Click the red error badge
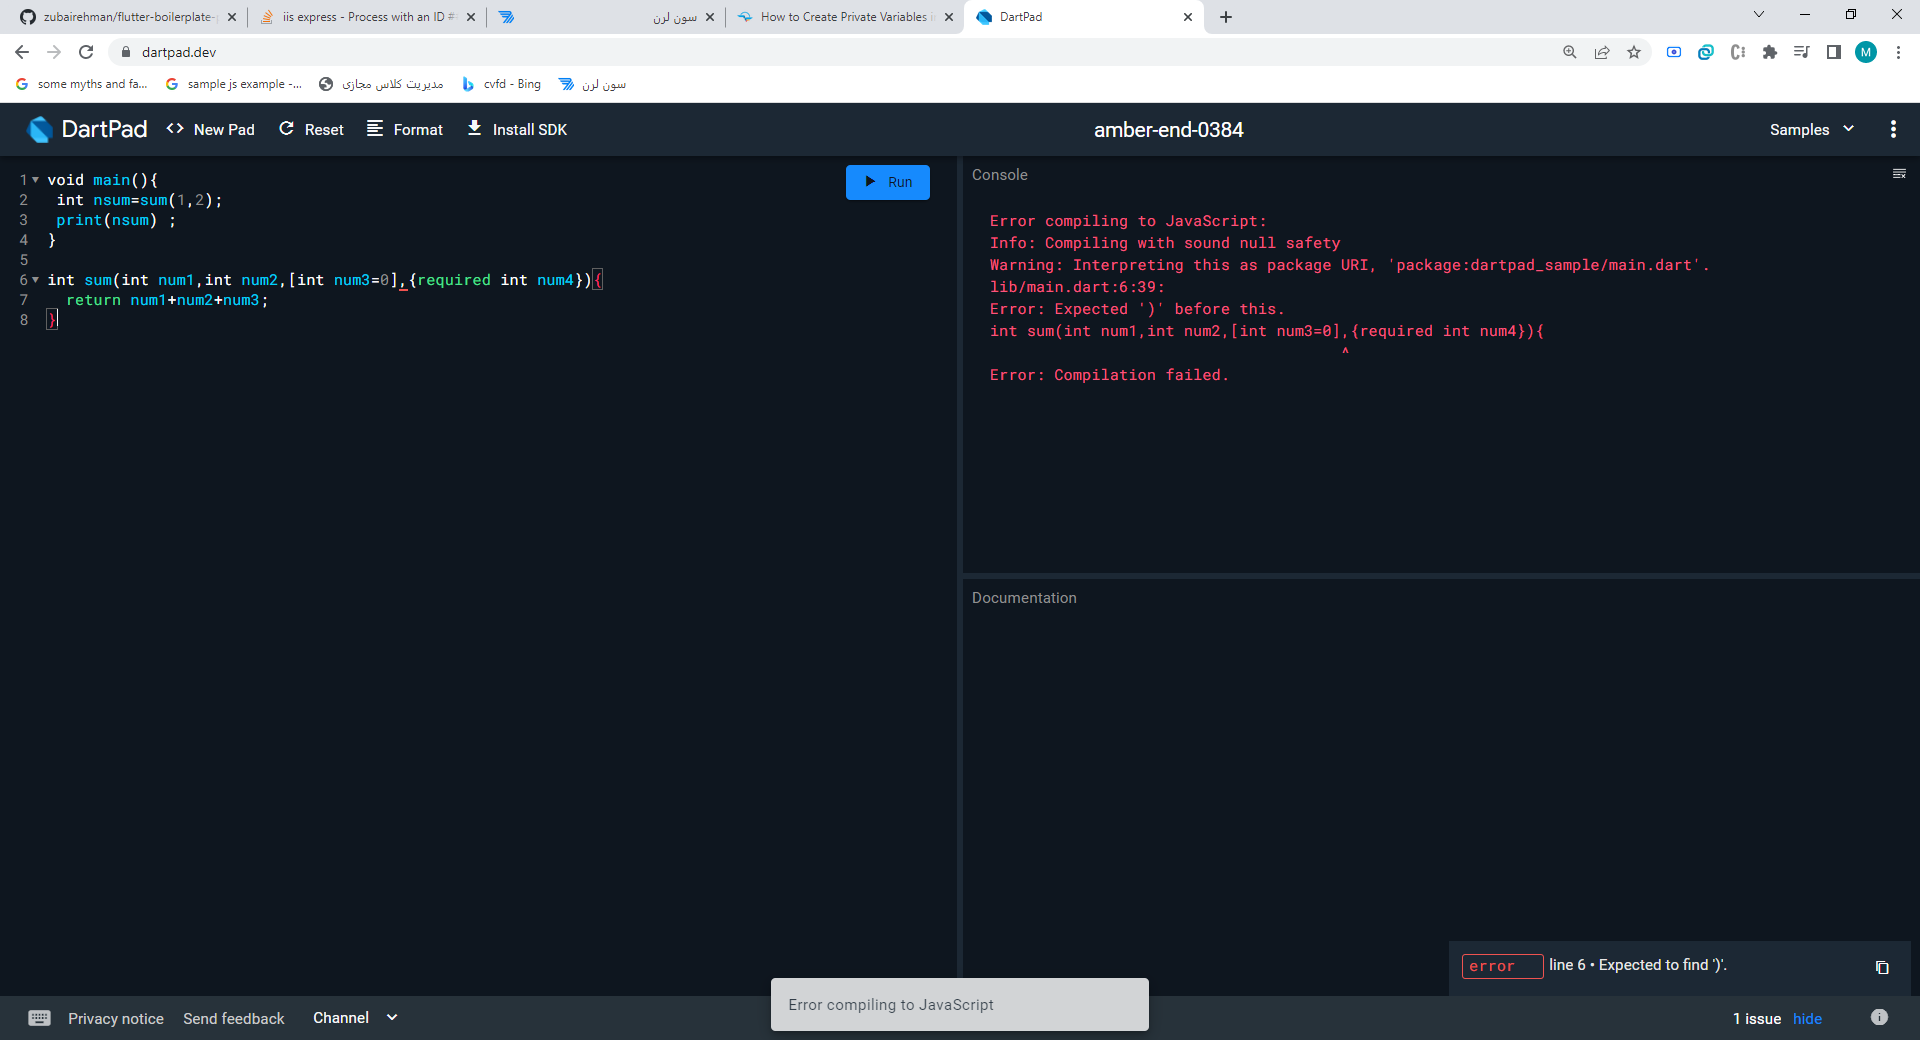 [1502, 966]
